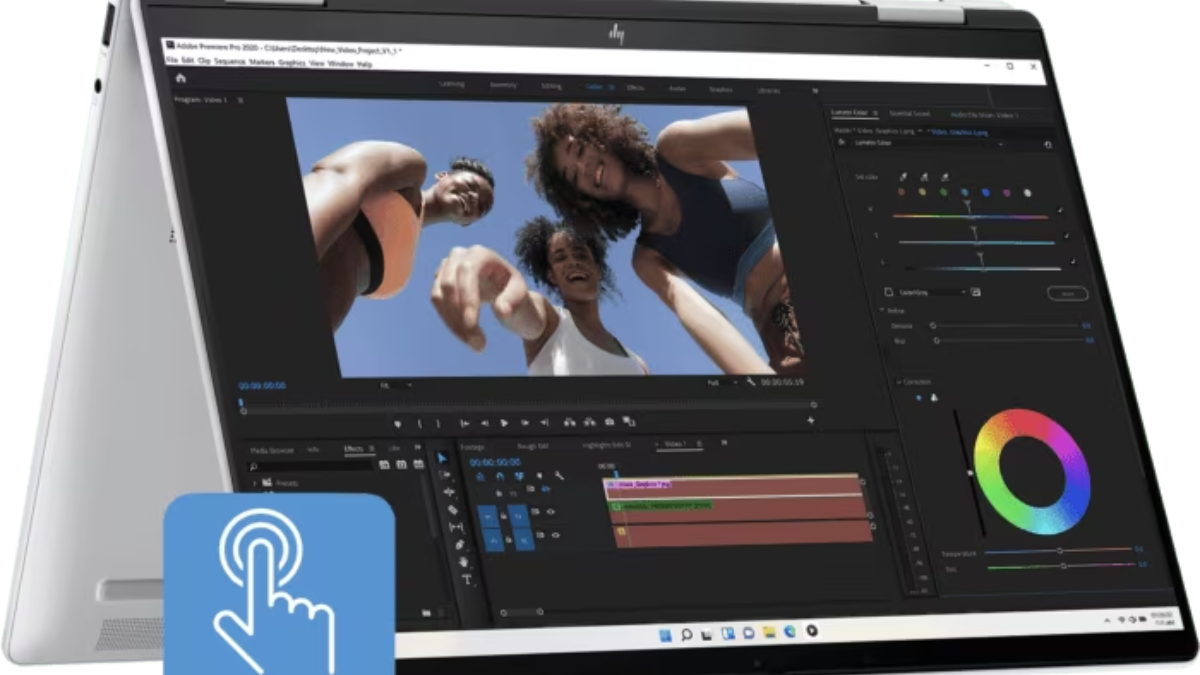Click Go to In point
This screenshot has width=1200, height=675.
(x=465, y=423)
